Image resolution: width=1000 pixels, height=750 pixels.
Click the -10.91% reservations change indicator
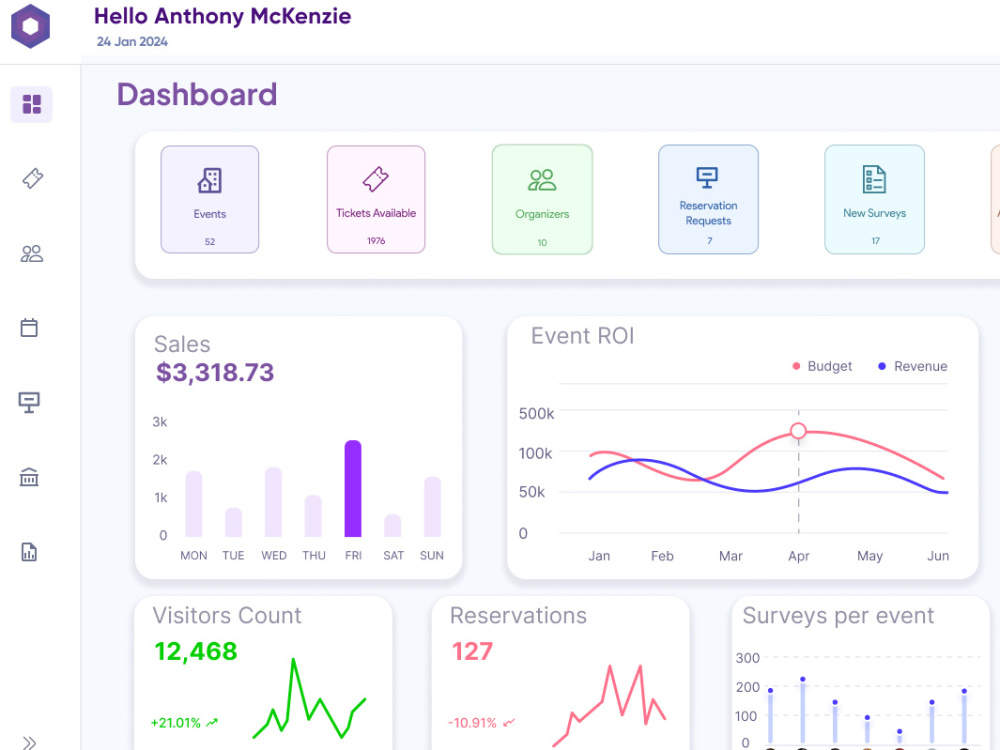click(482, 723)
